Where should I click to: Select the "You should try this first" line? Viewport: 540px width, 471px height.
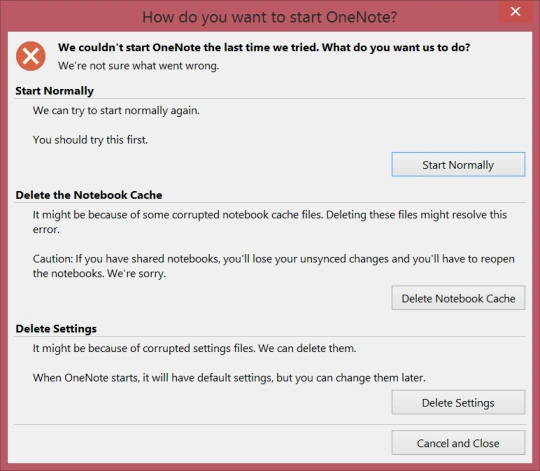pyautogui.click(x=90, y=140)
